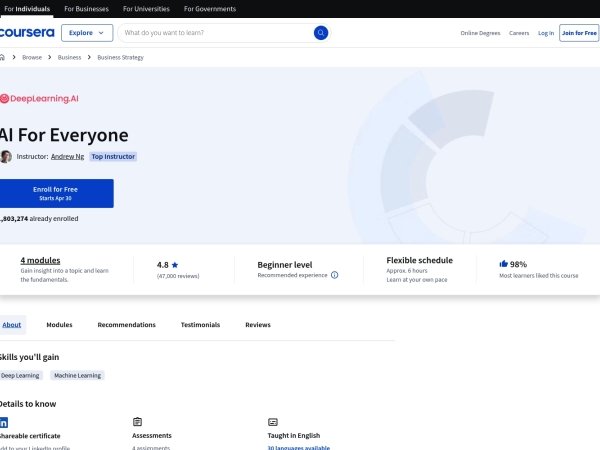Open Online Degrees link
Viewport: 600px width, 450px height.
(x=480, y=33)
